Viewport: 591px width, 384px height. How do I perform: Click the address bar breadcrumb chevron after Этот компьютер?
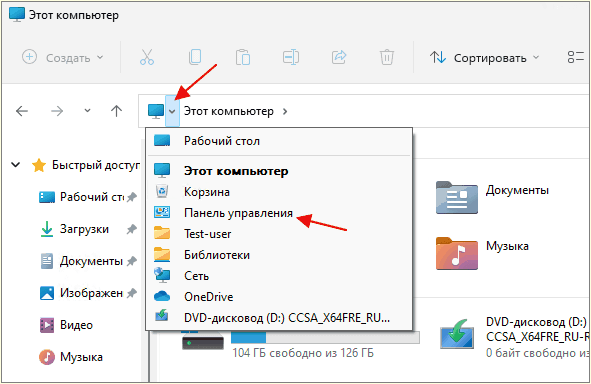[285, 111]
